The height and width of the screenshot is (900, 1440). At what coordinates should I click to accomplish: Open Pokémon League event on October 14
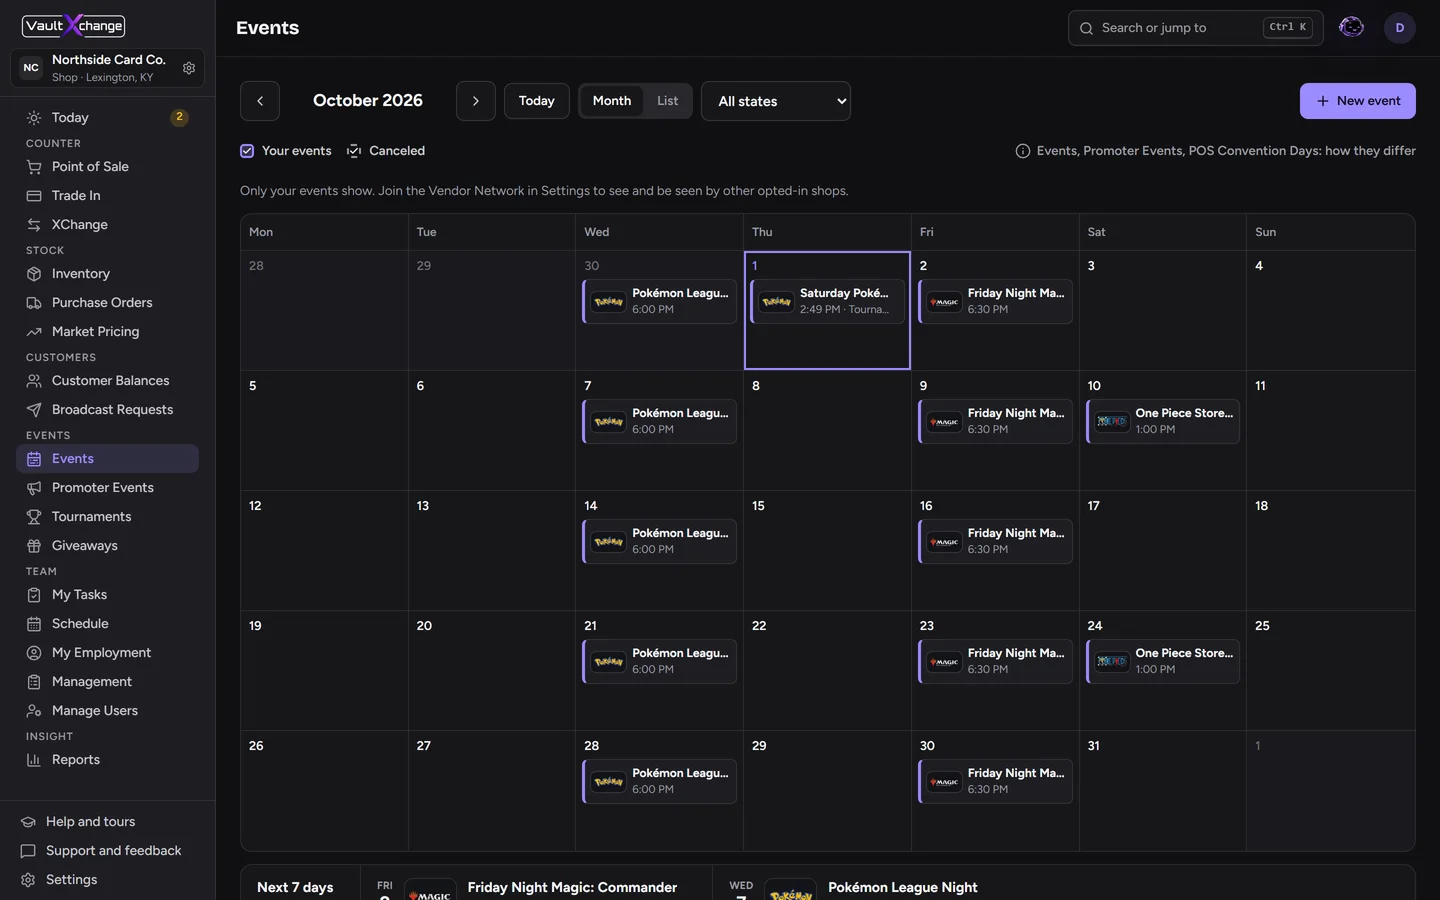pyautogui.click(x=659, y=541)
